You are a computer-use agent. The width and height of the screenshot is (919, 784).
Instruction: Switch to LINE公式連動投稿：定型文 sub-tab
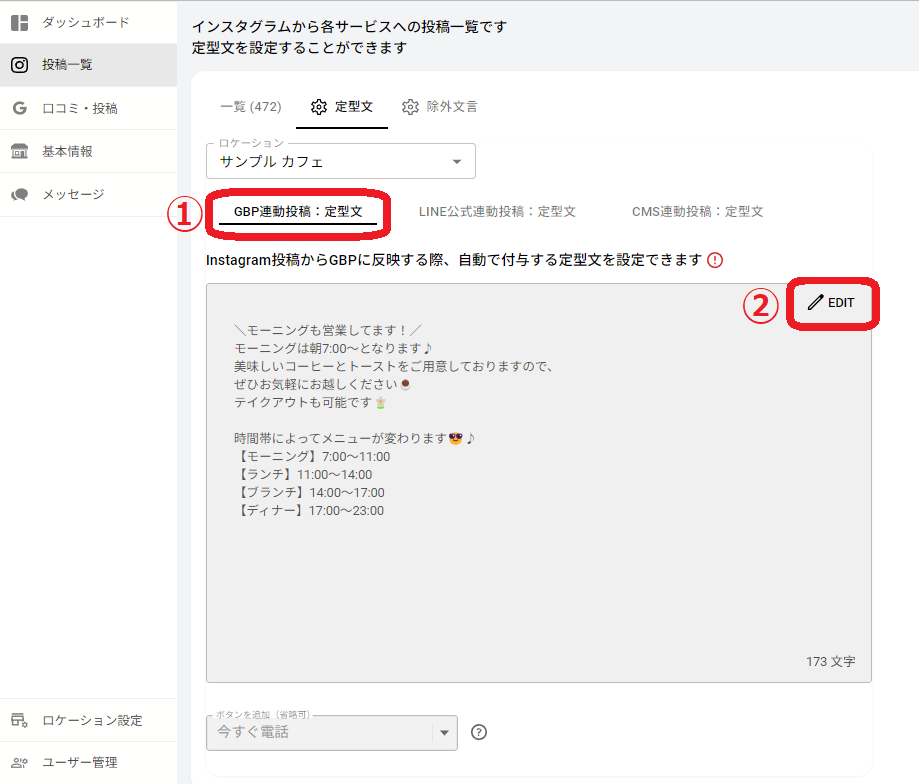tap(497, 212)
